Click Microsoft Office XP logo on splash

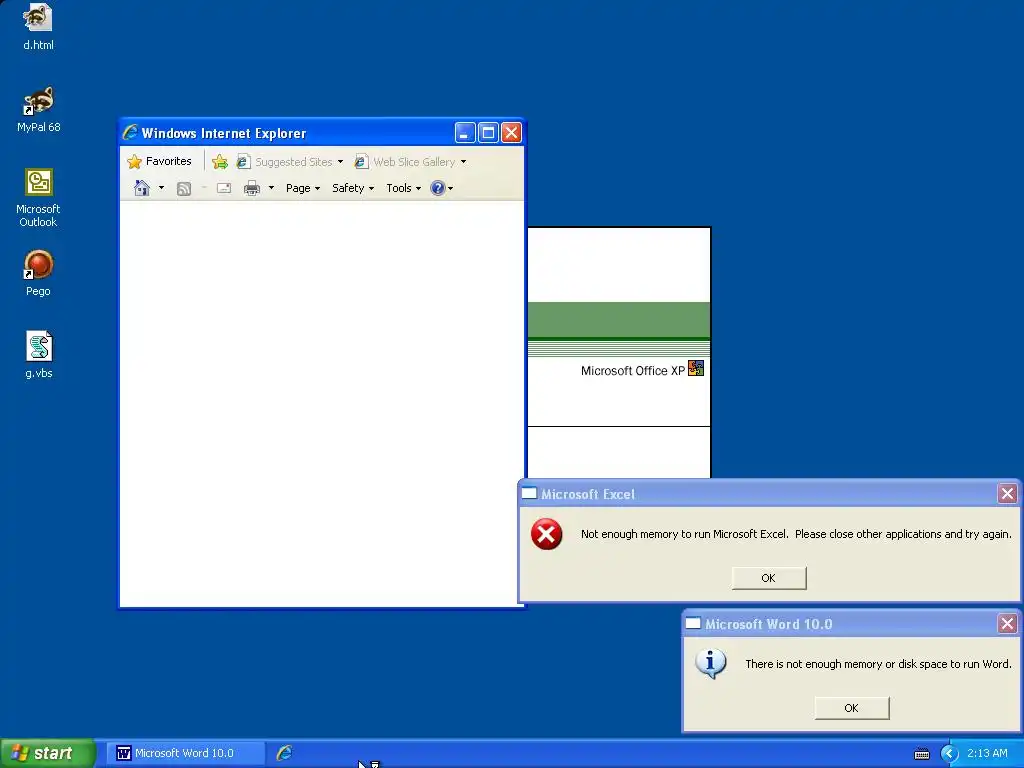pyautogui.click(x=696, y=369)
